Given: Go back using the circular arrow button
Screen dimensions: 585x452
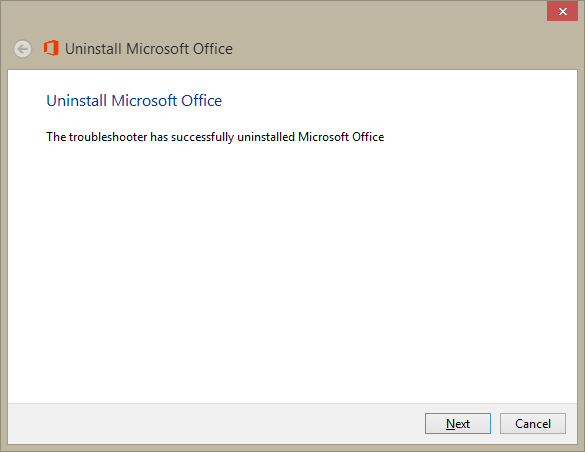Looking at the screenshot, I should [23, 49].
